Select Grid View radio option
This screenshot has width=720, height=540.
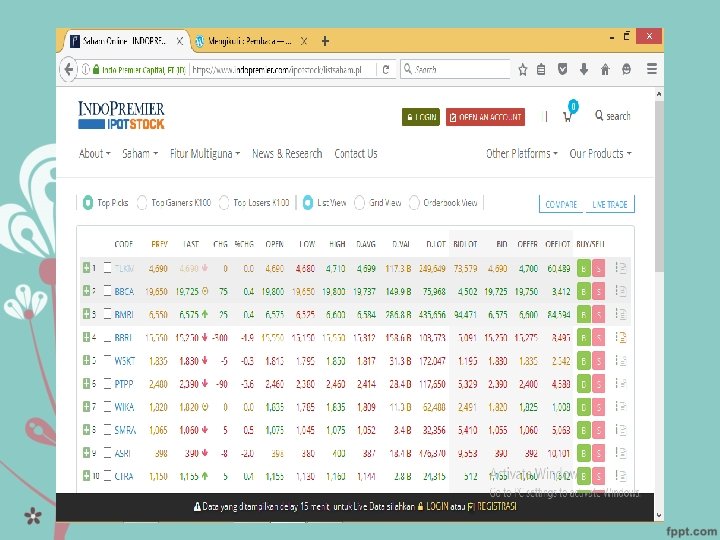pos(359,202)
